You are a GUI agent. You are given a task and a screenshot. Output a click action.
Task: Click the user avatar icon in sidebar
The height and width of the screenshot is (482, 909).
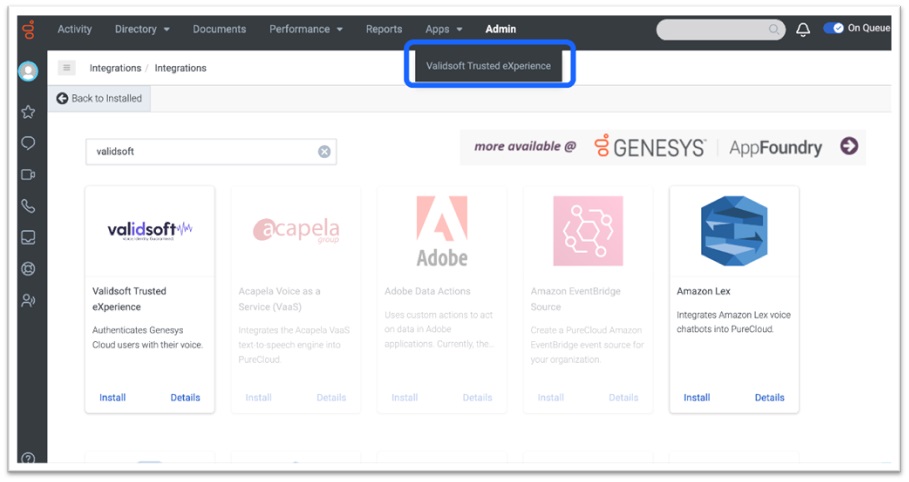tap(28, 71)
